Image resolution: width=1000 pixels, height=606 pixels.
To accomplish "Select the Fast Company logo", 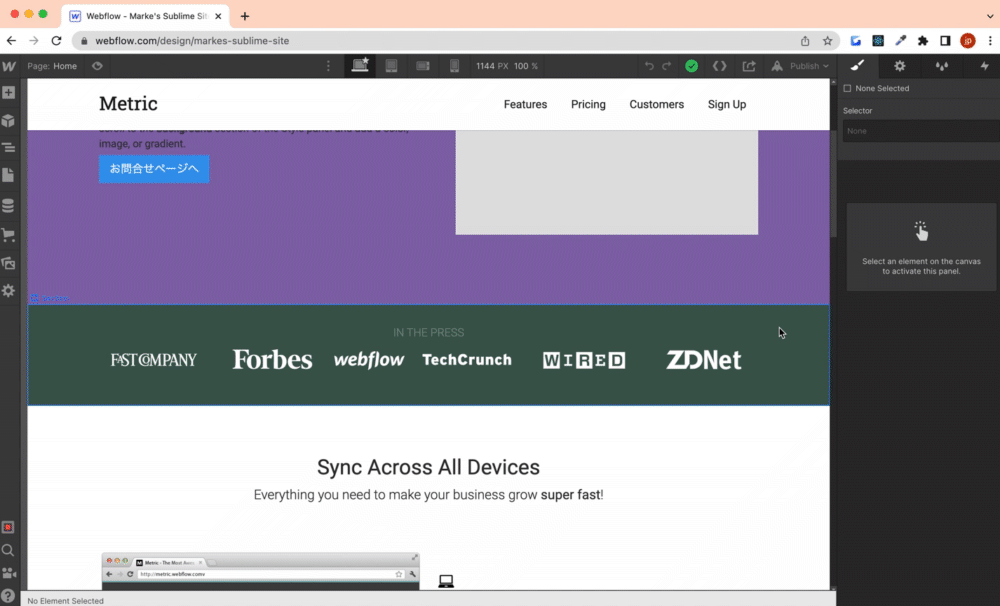I will tap(154, 360).
